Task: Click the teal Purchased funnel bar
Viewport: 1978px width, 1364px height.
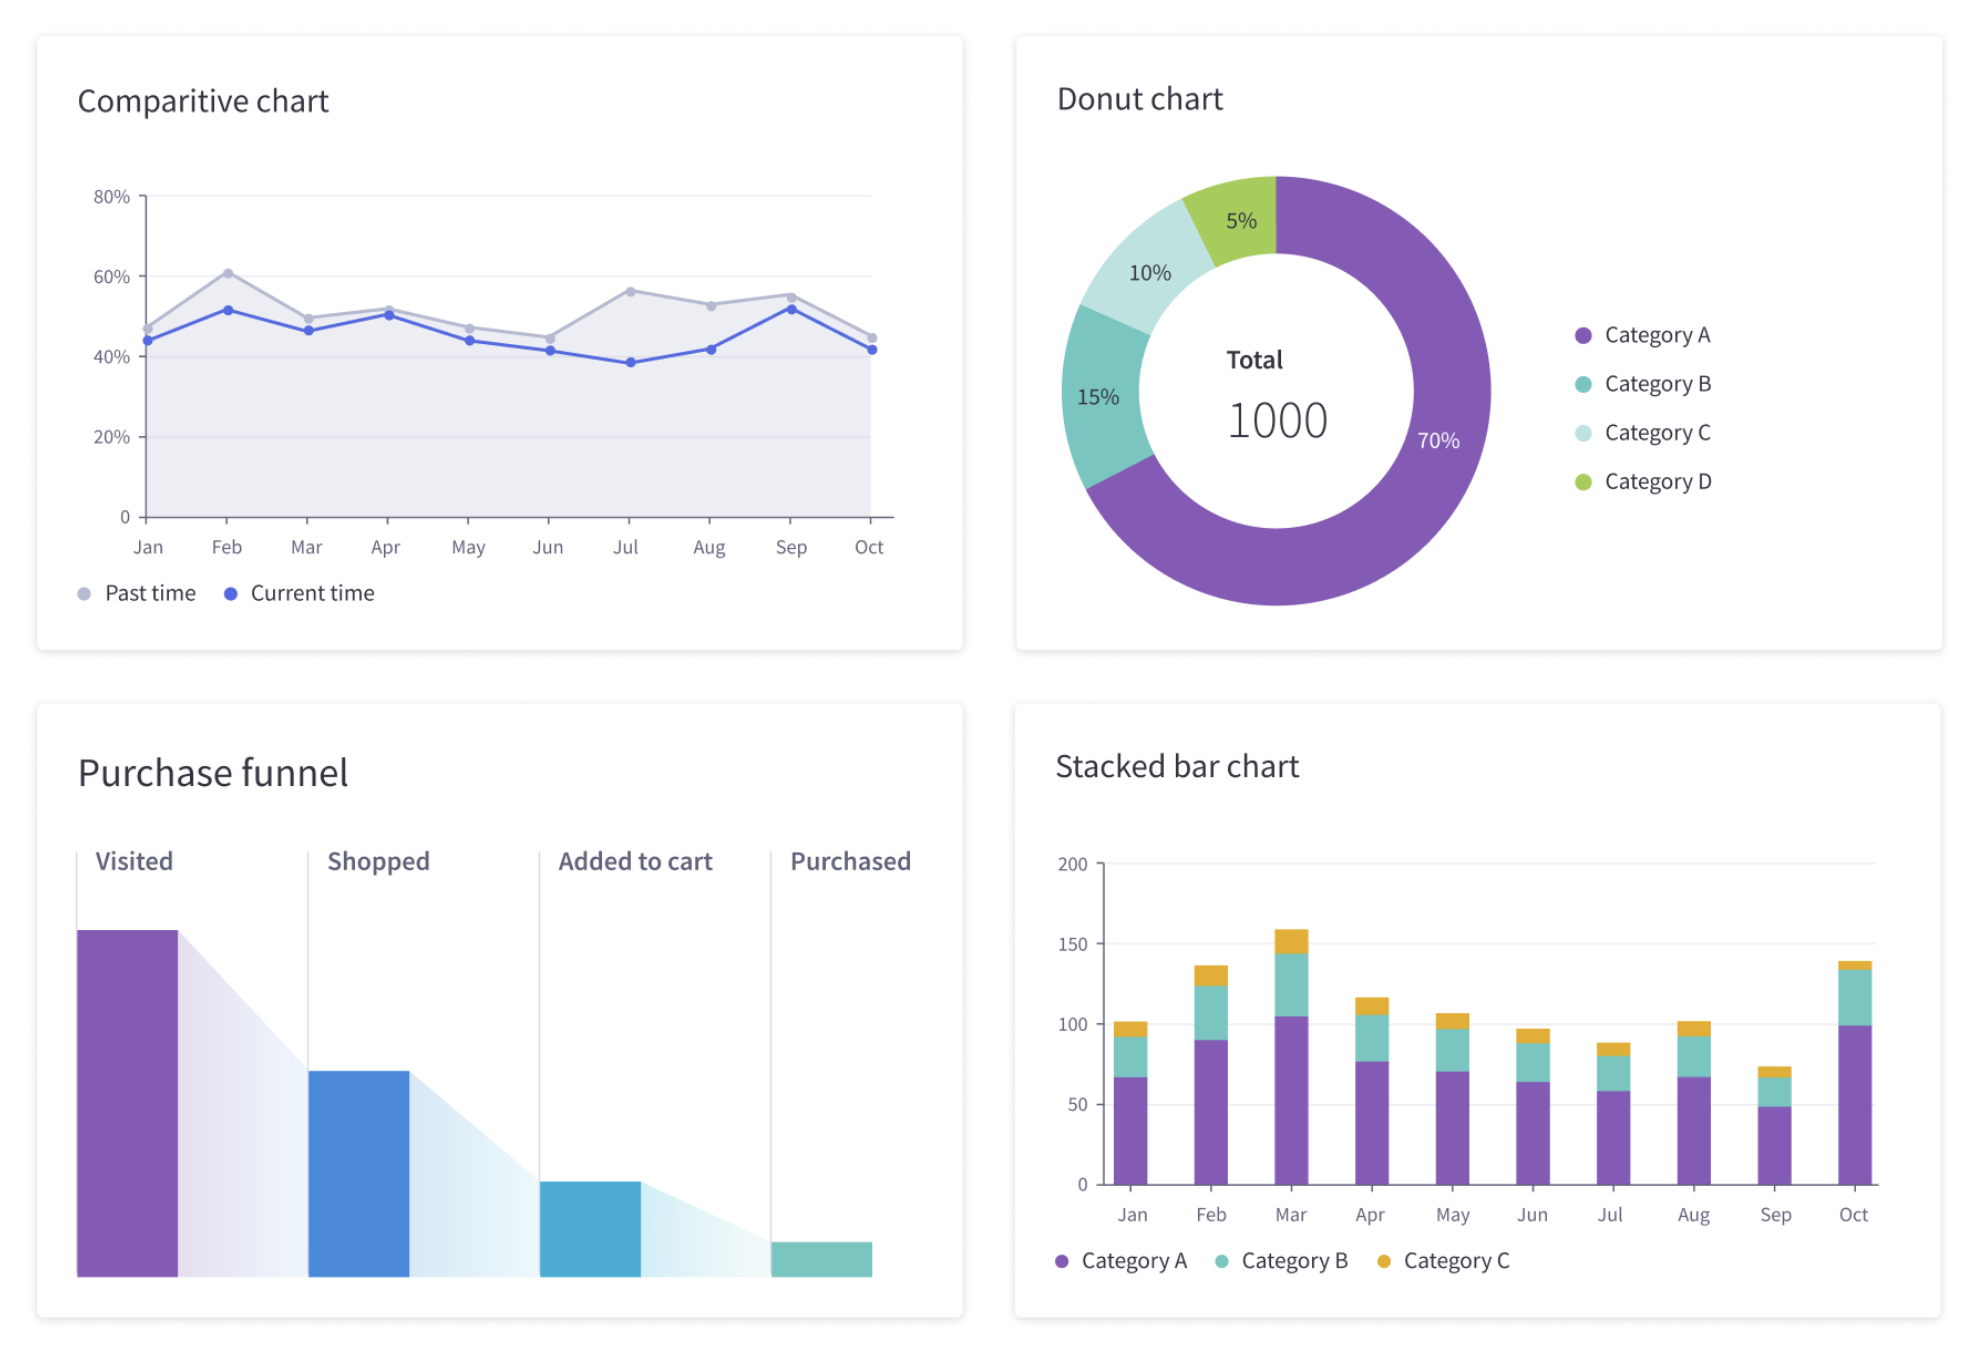Action: 821,1258
